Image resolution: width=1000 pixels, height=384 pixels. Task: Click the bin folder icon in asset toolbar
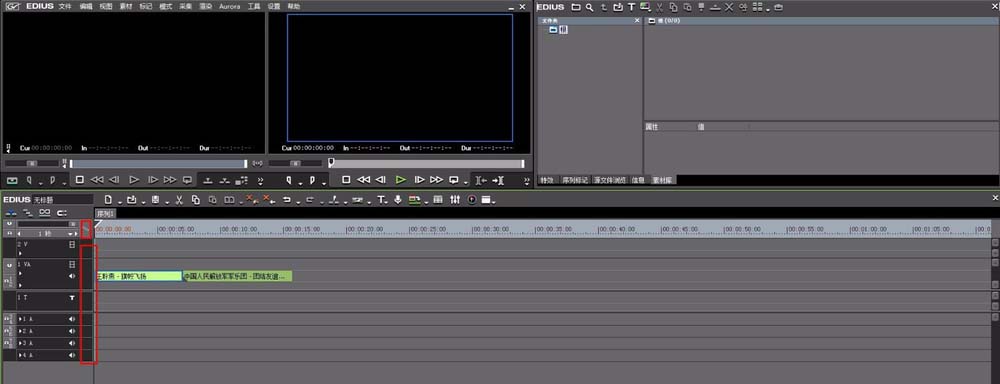click(576, 7)
